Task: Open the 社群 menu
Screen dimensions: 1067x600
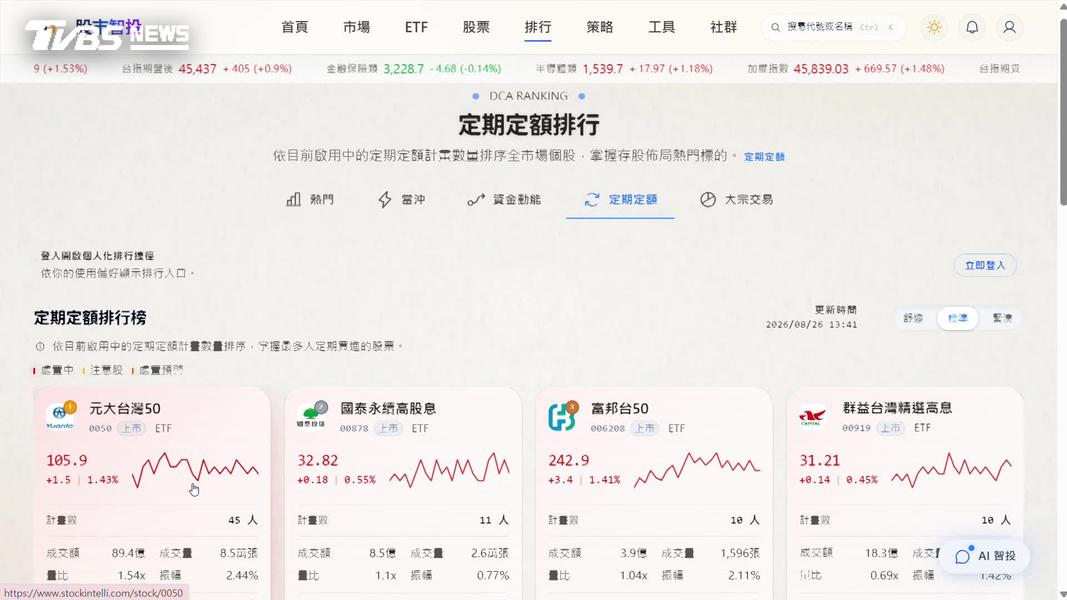Action: pyautogui.click(x=723, y=27)
